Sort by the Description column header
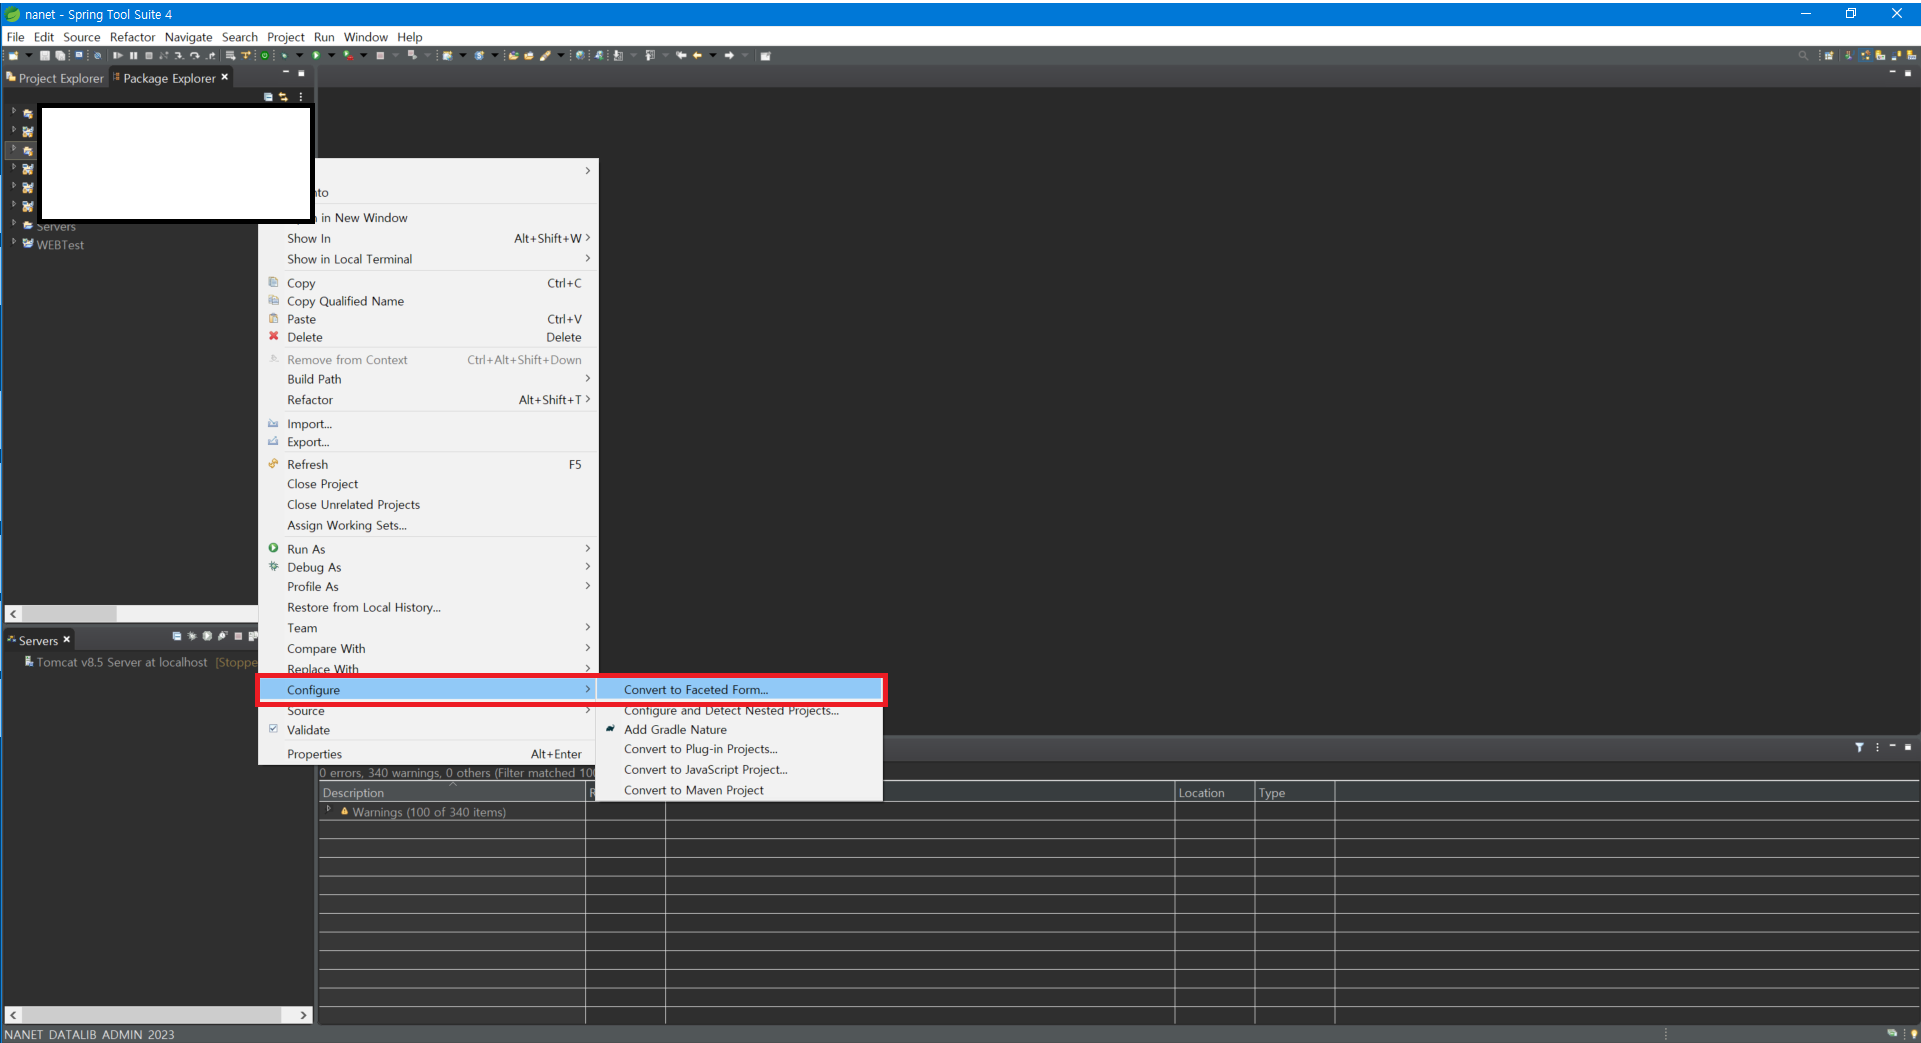The height and width of the screenshot is (1043, 1921). [x=452, y=792]
